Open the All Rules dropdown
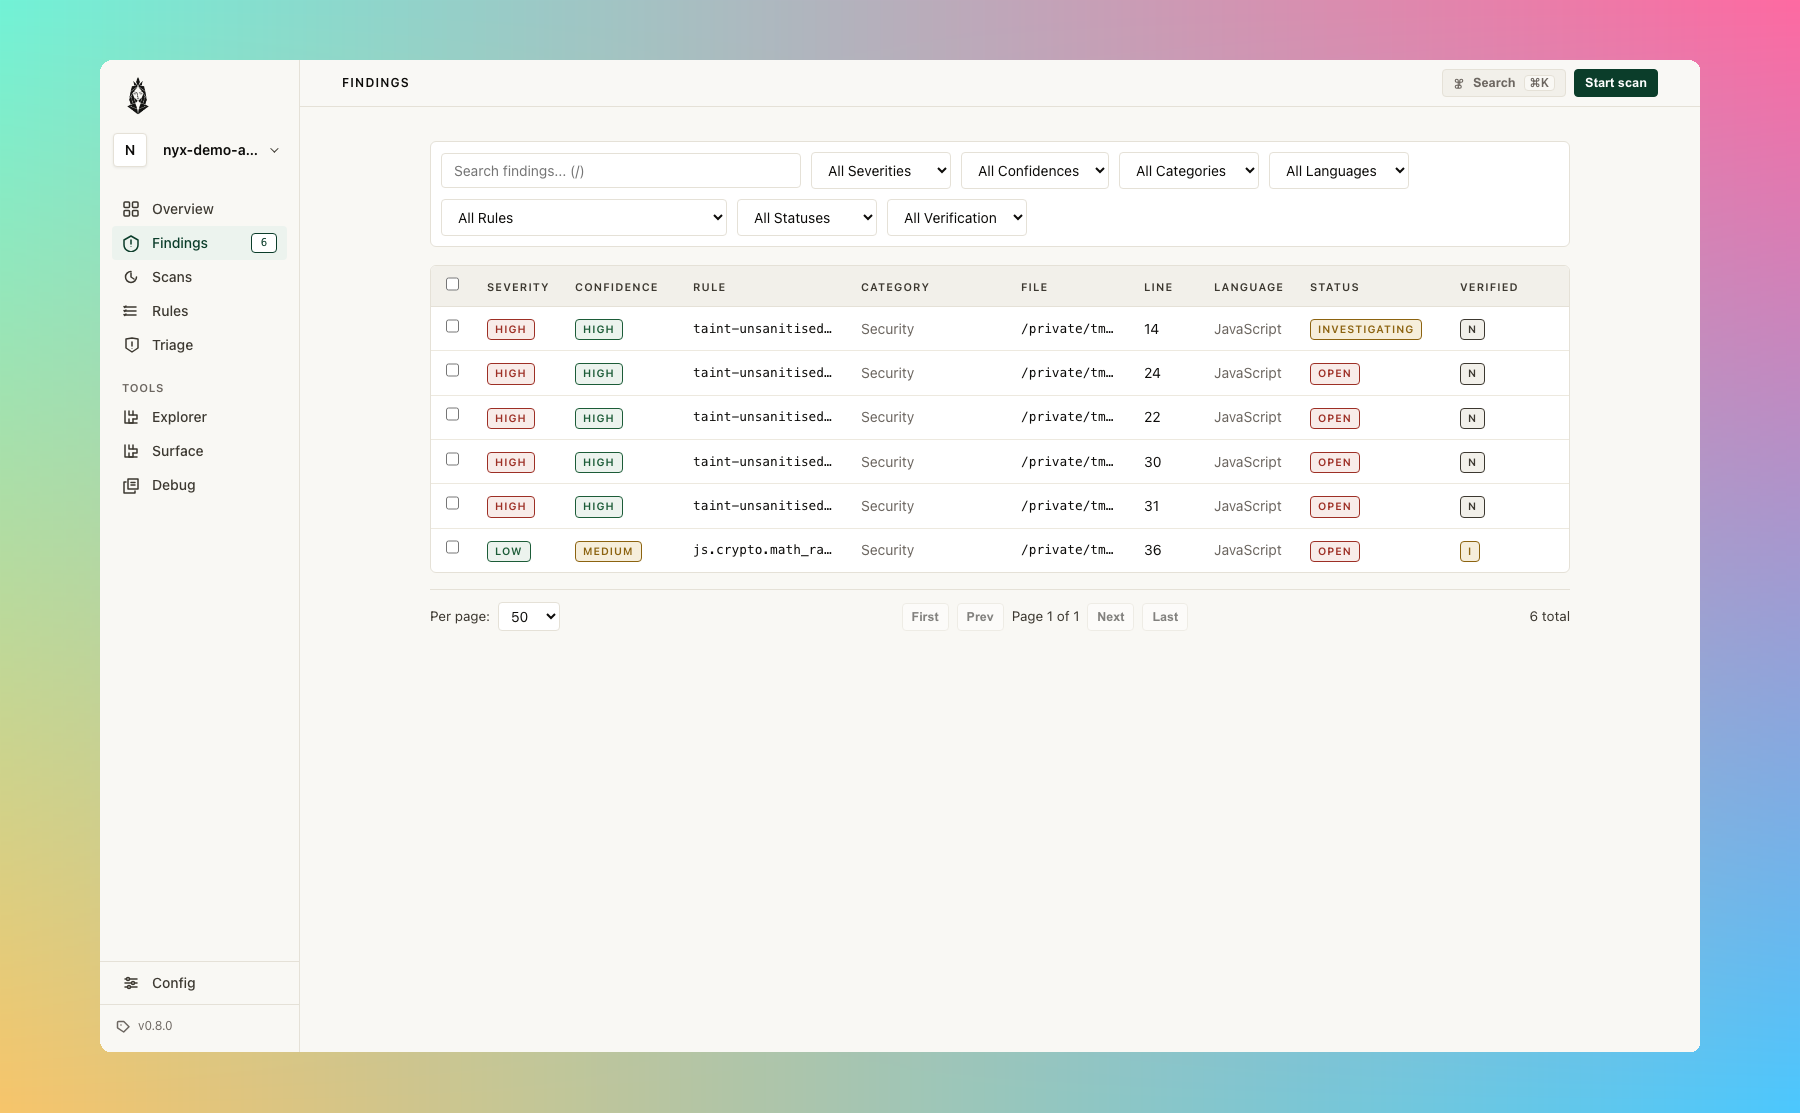Screen dimensions: 1800x1113 pos(584,218)
